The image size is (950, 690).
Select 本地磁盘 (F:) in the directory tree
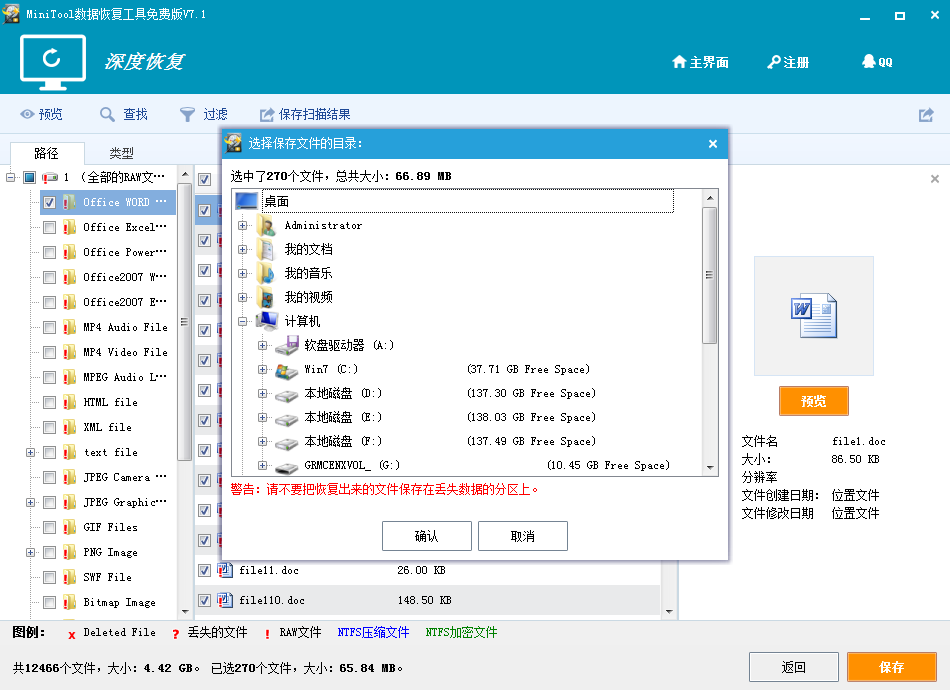click(344, 442)
